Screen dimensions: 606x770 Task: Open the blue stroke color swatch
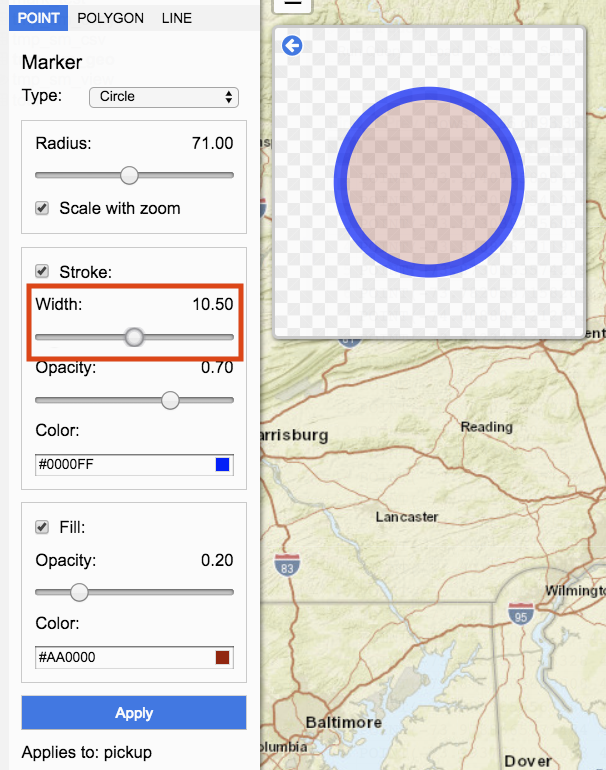(x=222, y=465)
